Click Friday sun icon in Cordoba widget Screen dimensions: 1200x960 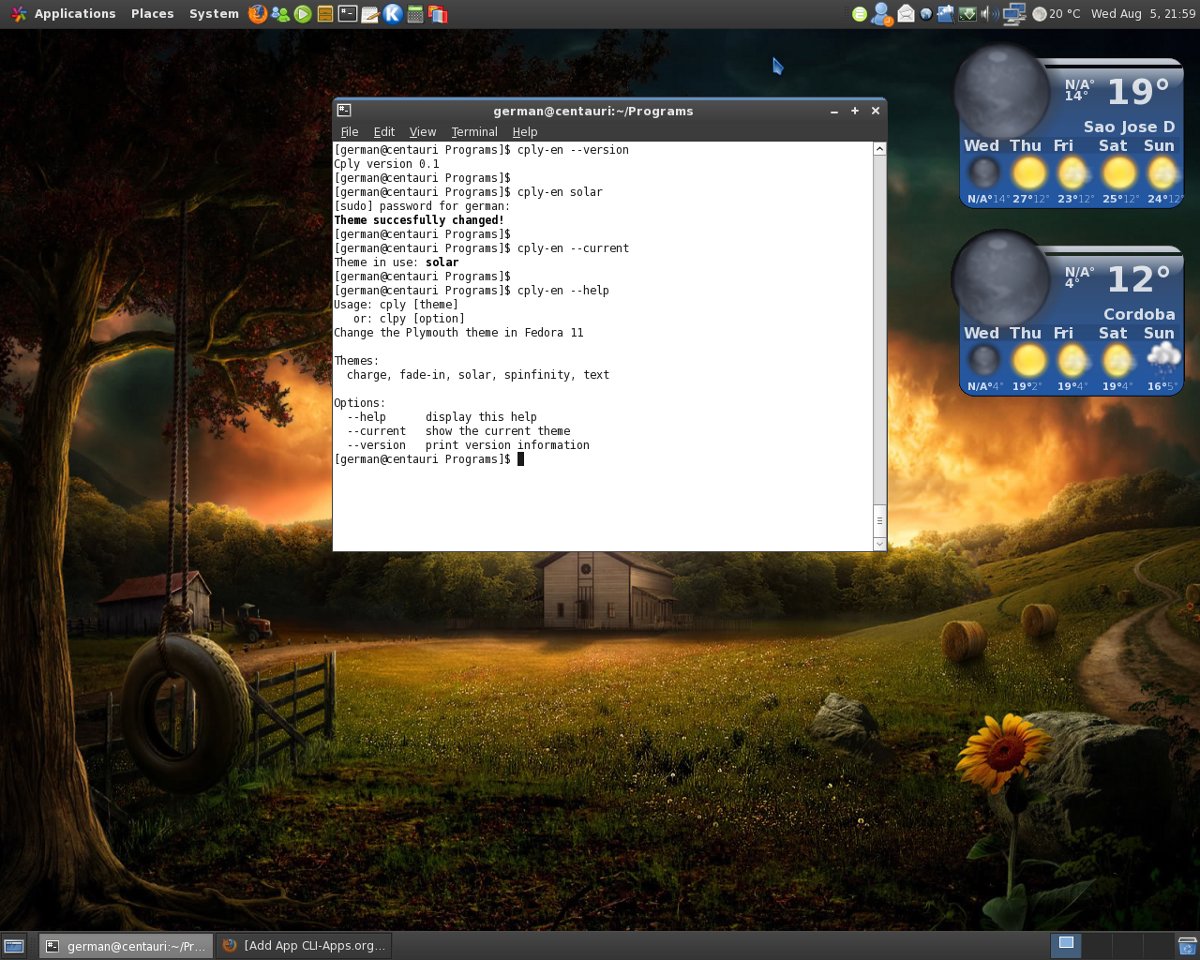pyautogui.click(x=1072, y=360)
